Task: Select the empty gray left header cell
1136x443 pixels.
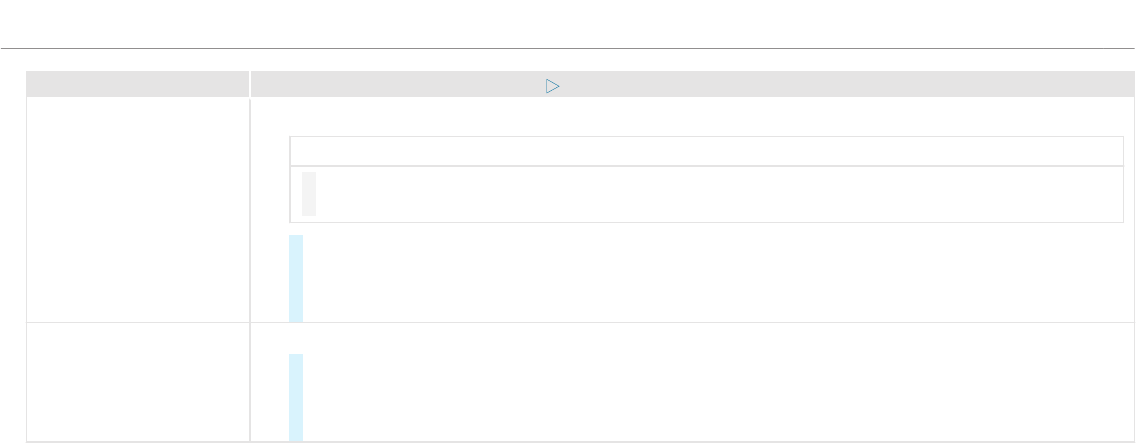Action: (138, 84)
